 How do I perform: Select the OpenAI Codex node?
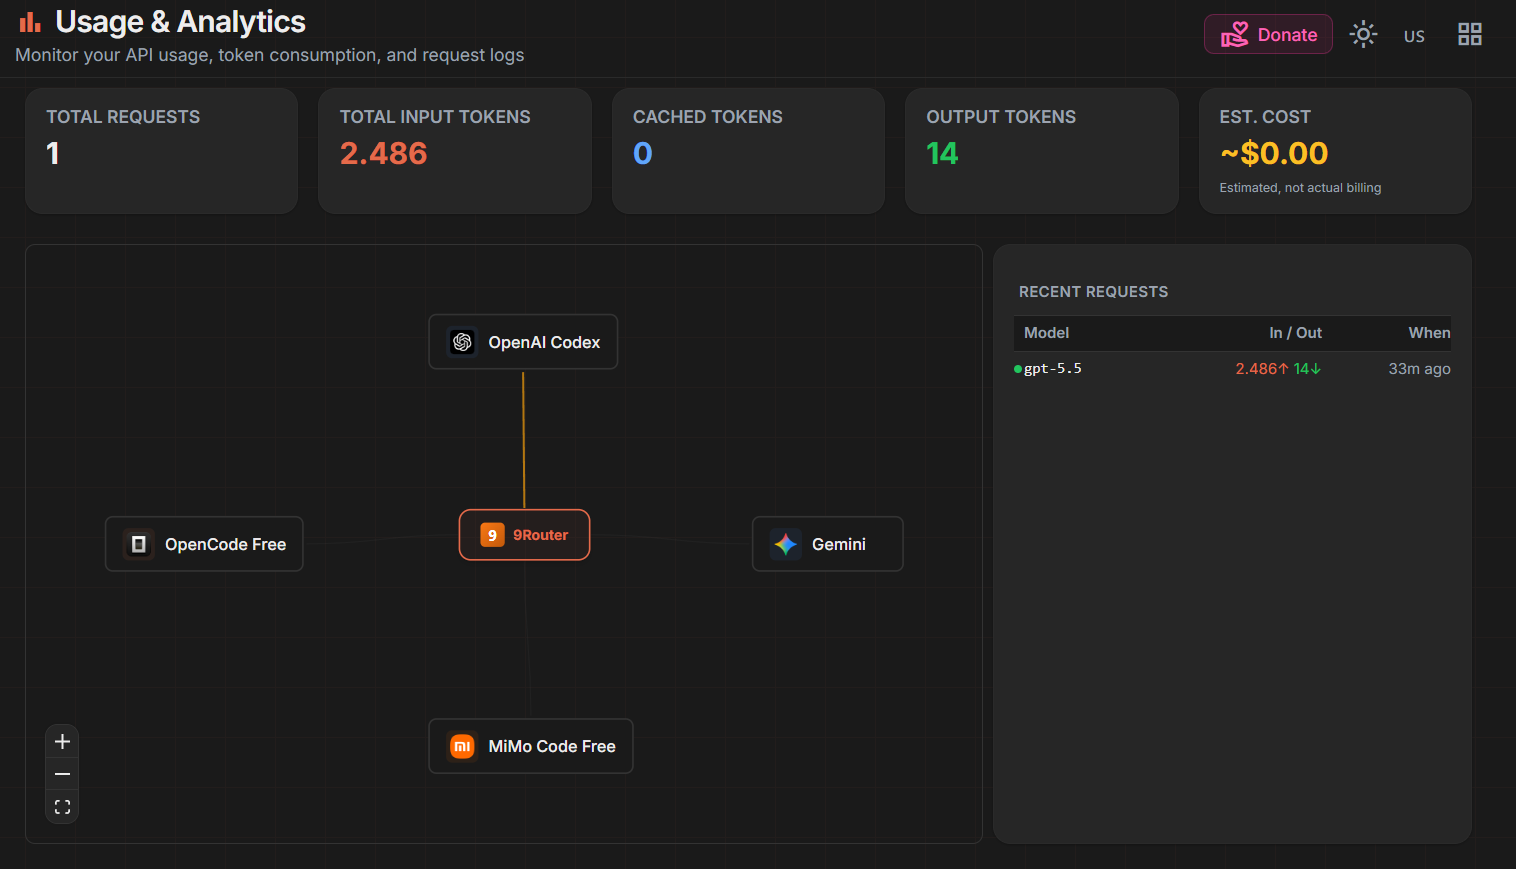click(x=523, y=342)
